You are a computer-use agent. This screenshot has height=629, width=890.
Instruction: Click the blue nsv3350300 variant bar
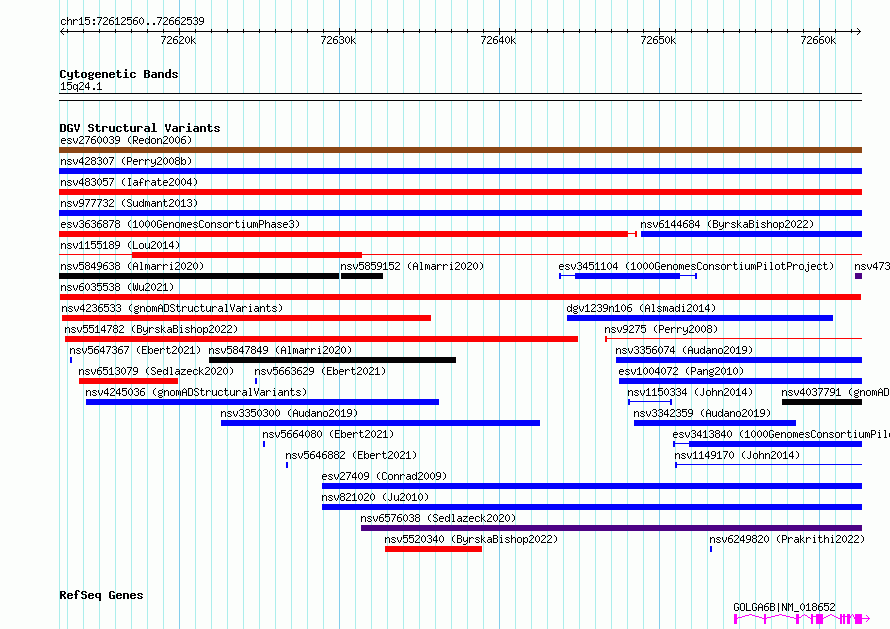point(380,423)
